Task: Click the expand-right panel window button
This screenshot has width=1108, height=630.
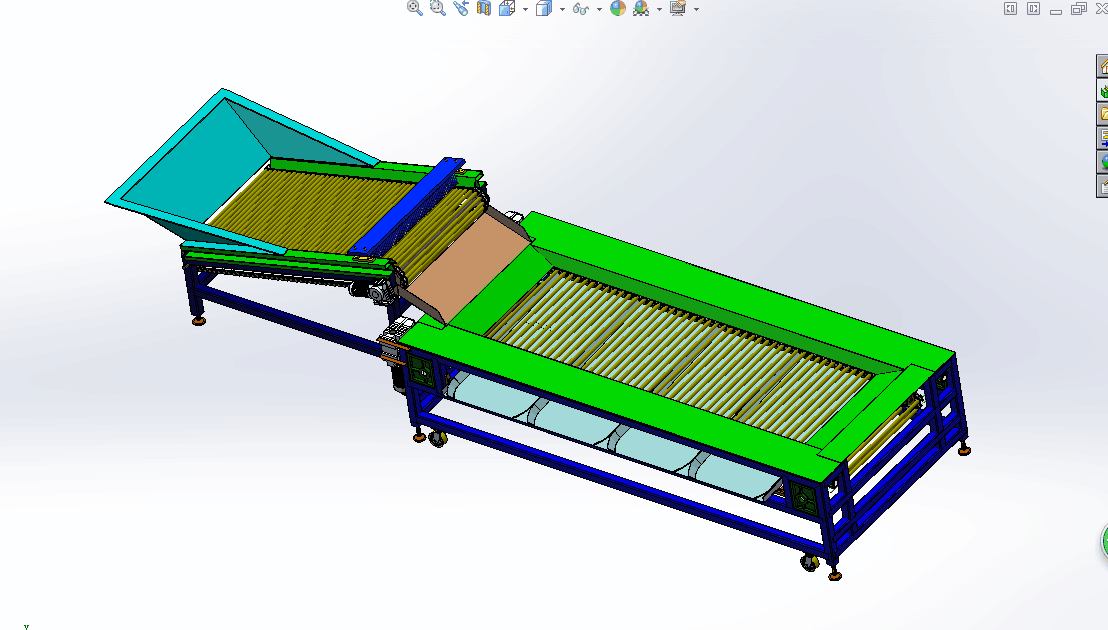Action: click(x=1033, y=8)
